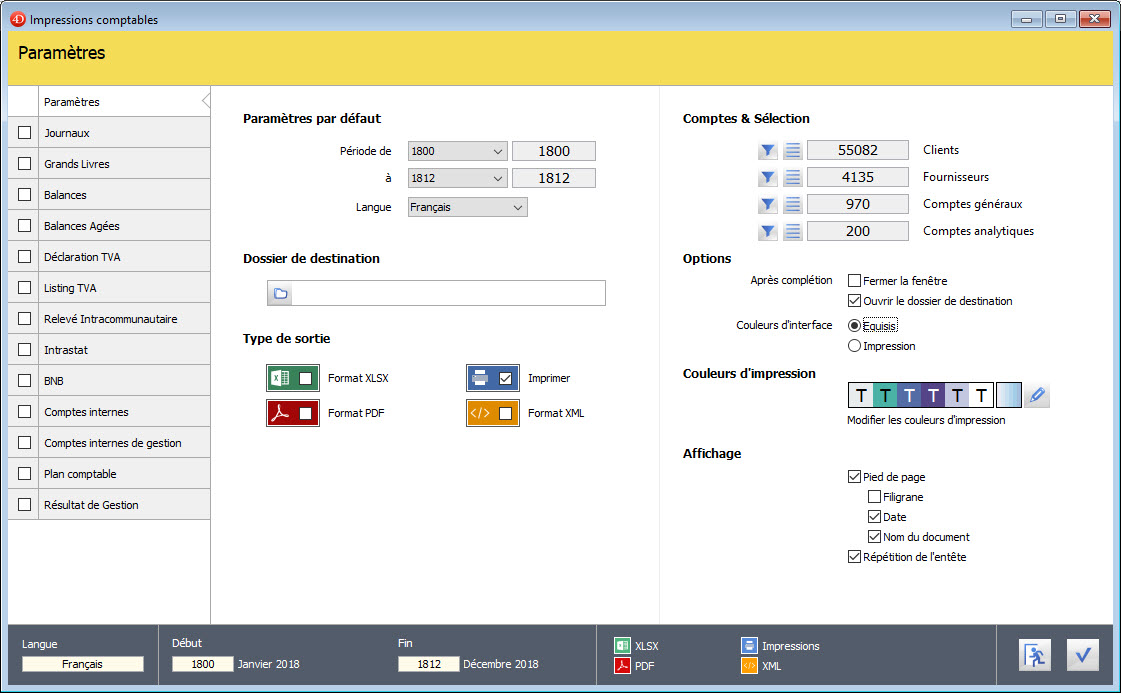The width and height of the screenshot is (1121, 693).
Task: Select the green teal print color swatch
Action: [x=885, y=396]
